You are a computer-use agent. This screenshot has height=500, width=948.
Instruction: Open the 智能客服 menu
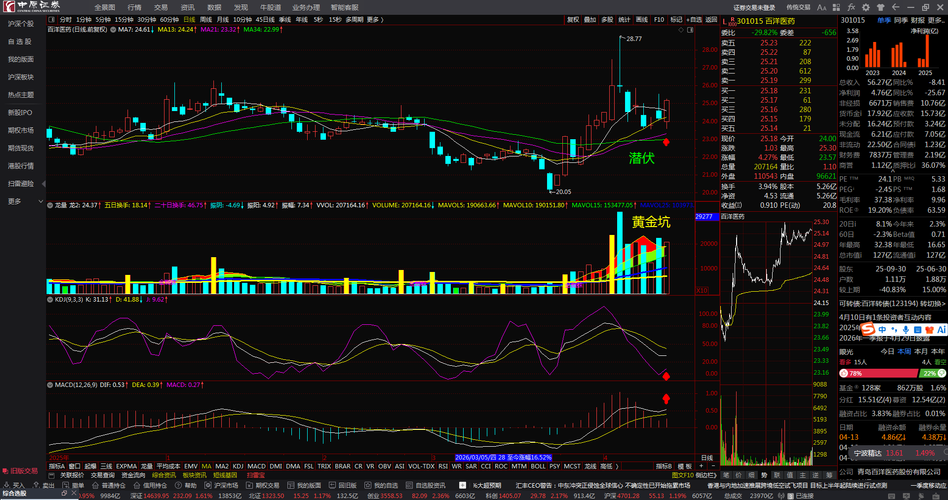click(344, 8)
